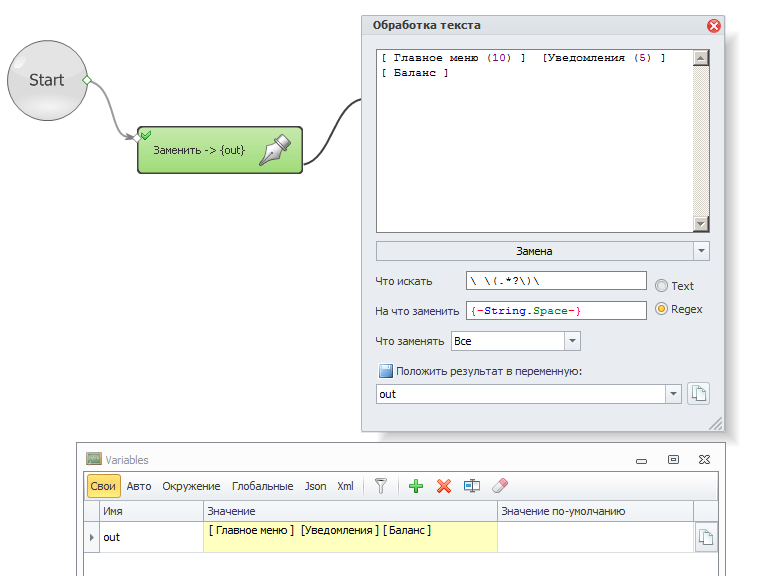Click the filter funnel icon in Variables
Screen dimensions: 763x576
tap(381, 486)
